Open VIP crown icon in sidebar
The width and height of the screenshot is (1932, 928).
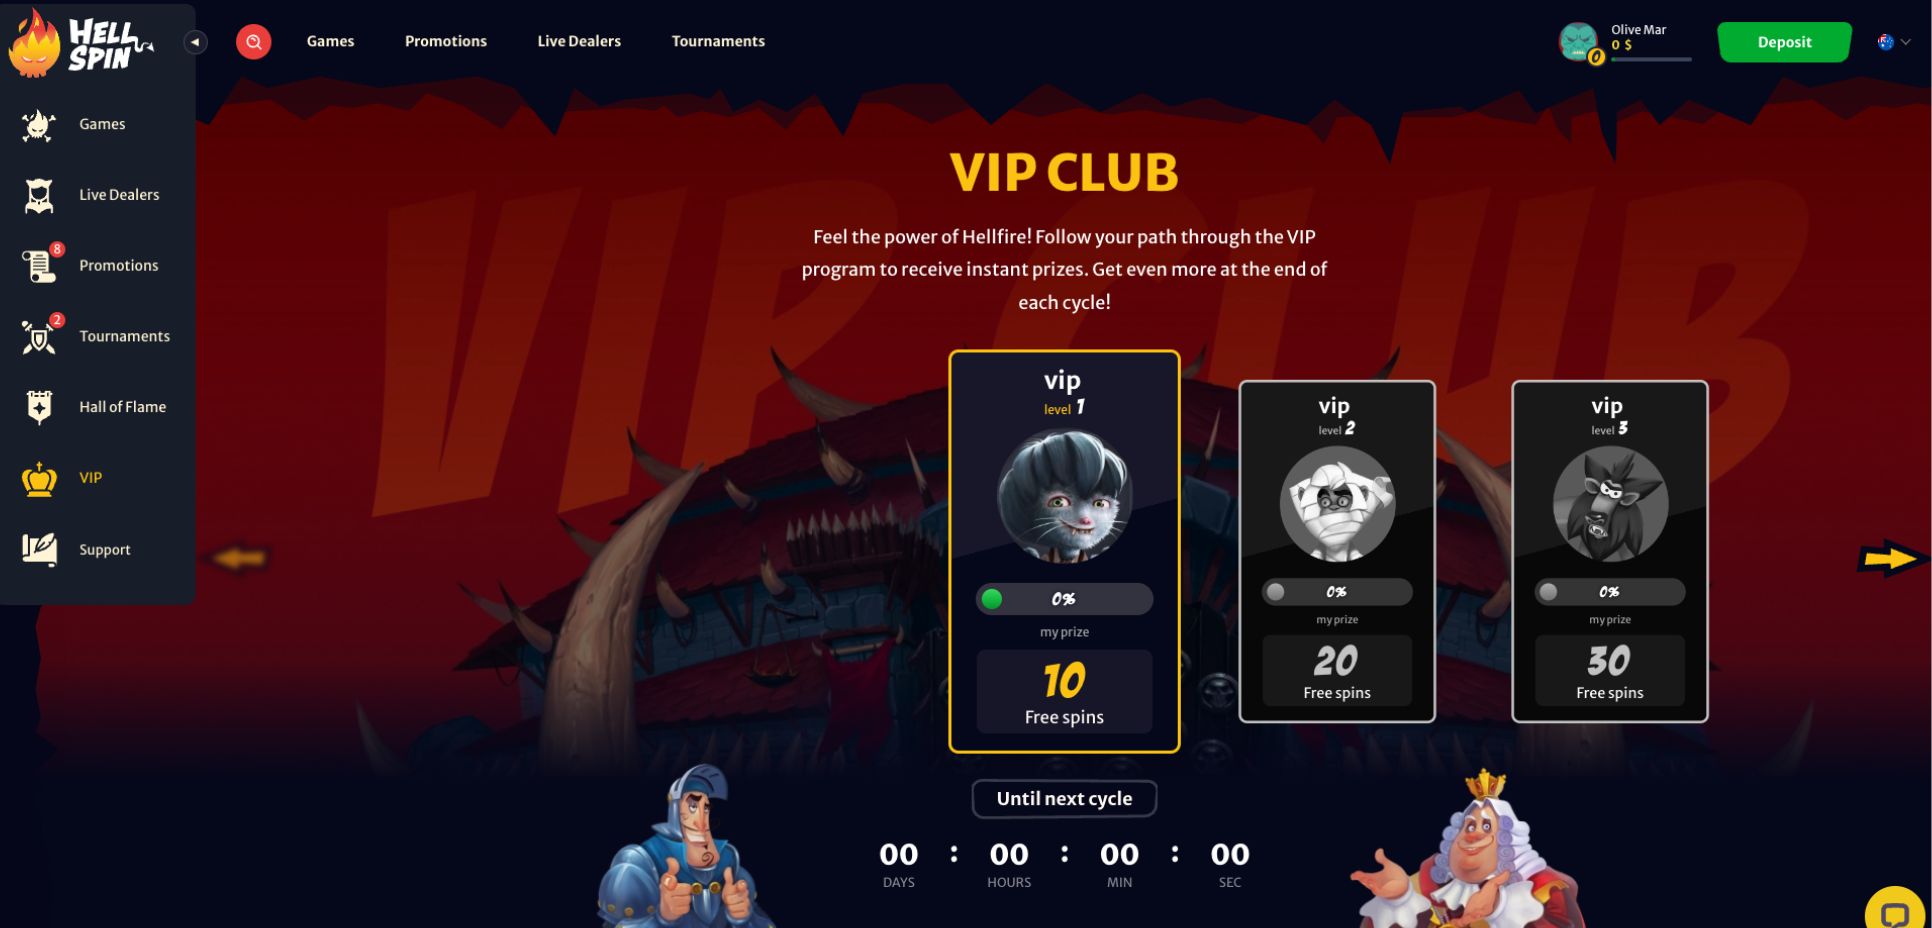point(39,479)
